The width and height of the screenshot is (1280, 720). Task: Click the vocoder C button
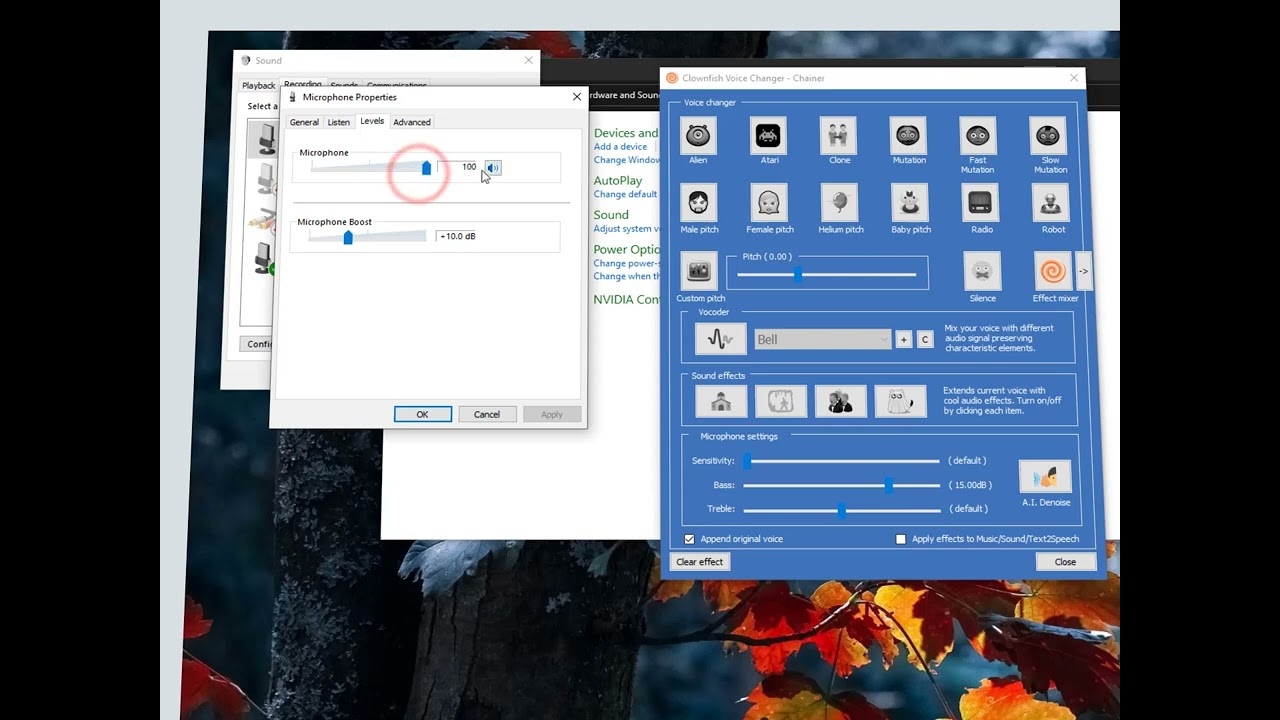(925, 340)
